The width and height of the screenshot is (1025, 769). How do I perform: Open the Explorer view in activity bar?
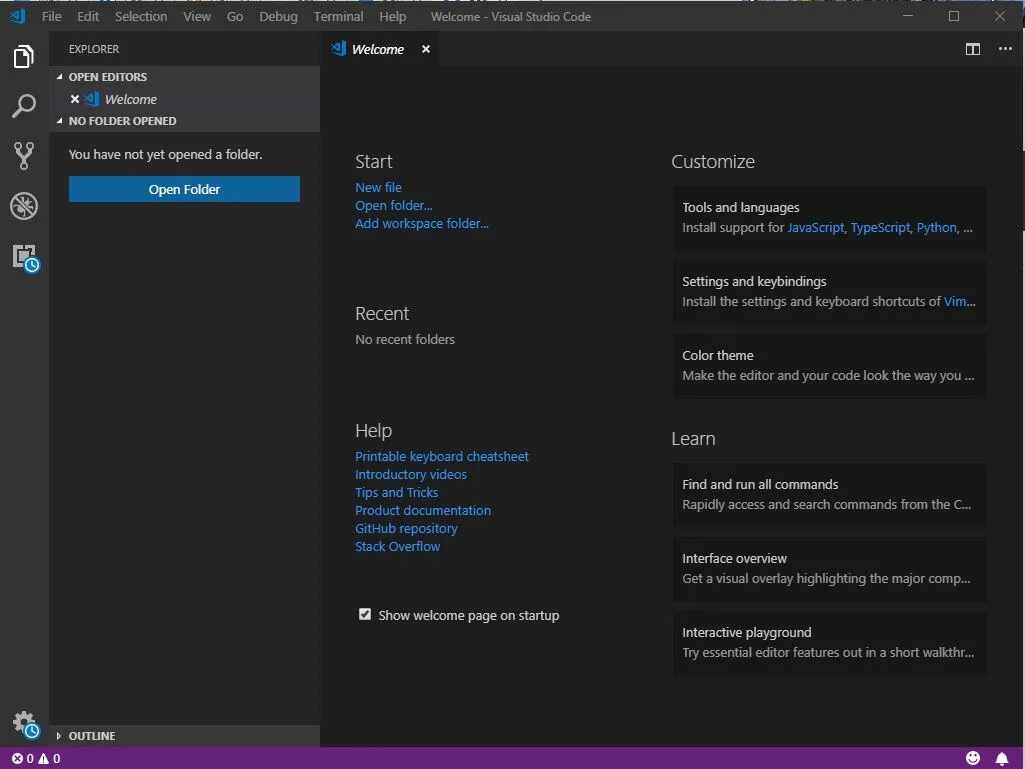(x=24, y=57)
